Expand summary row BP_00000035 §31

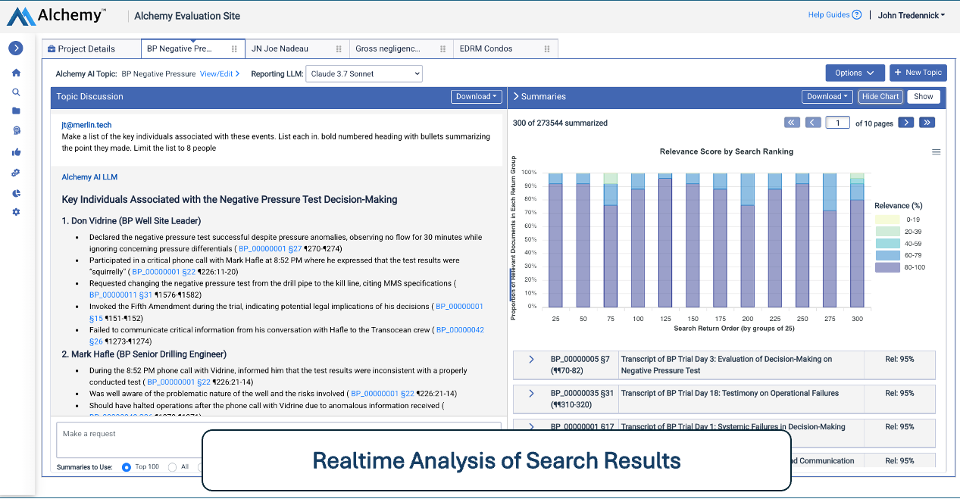tap(531, 393)
